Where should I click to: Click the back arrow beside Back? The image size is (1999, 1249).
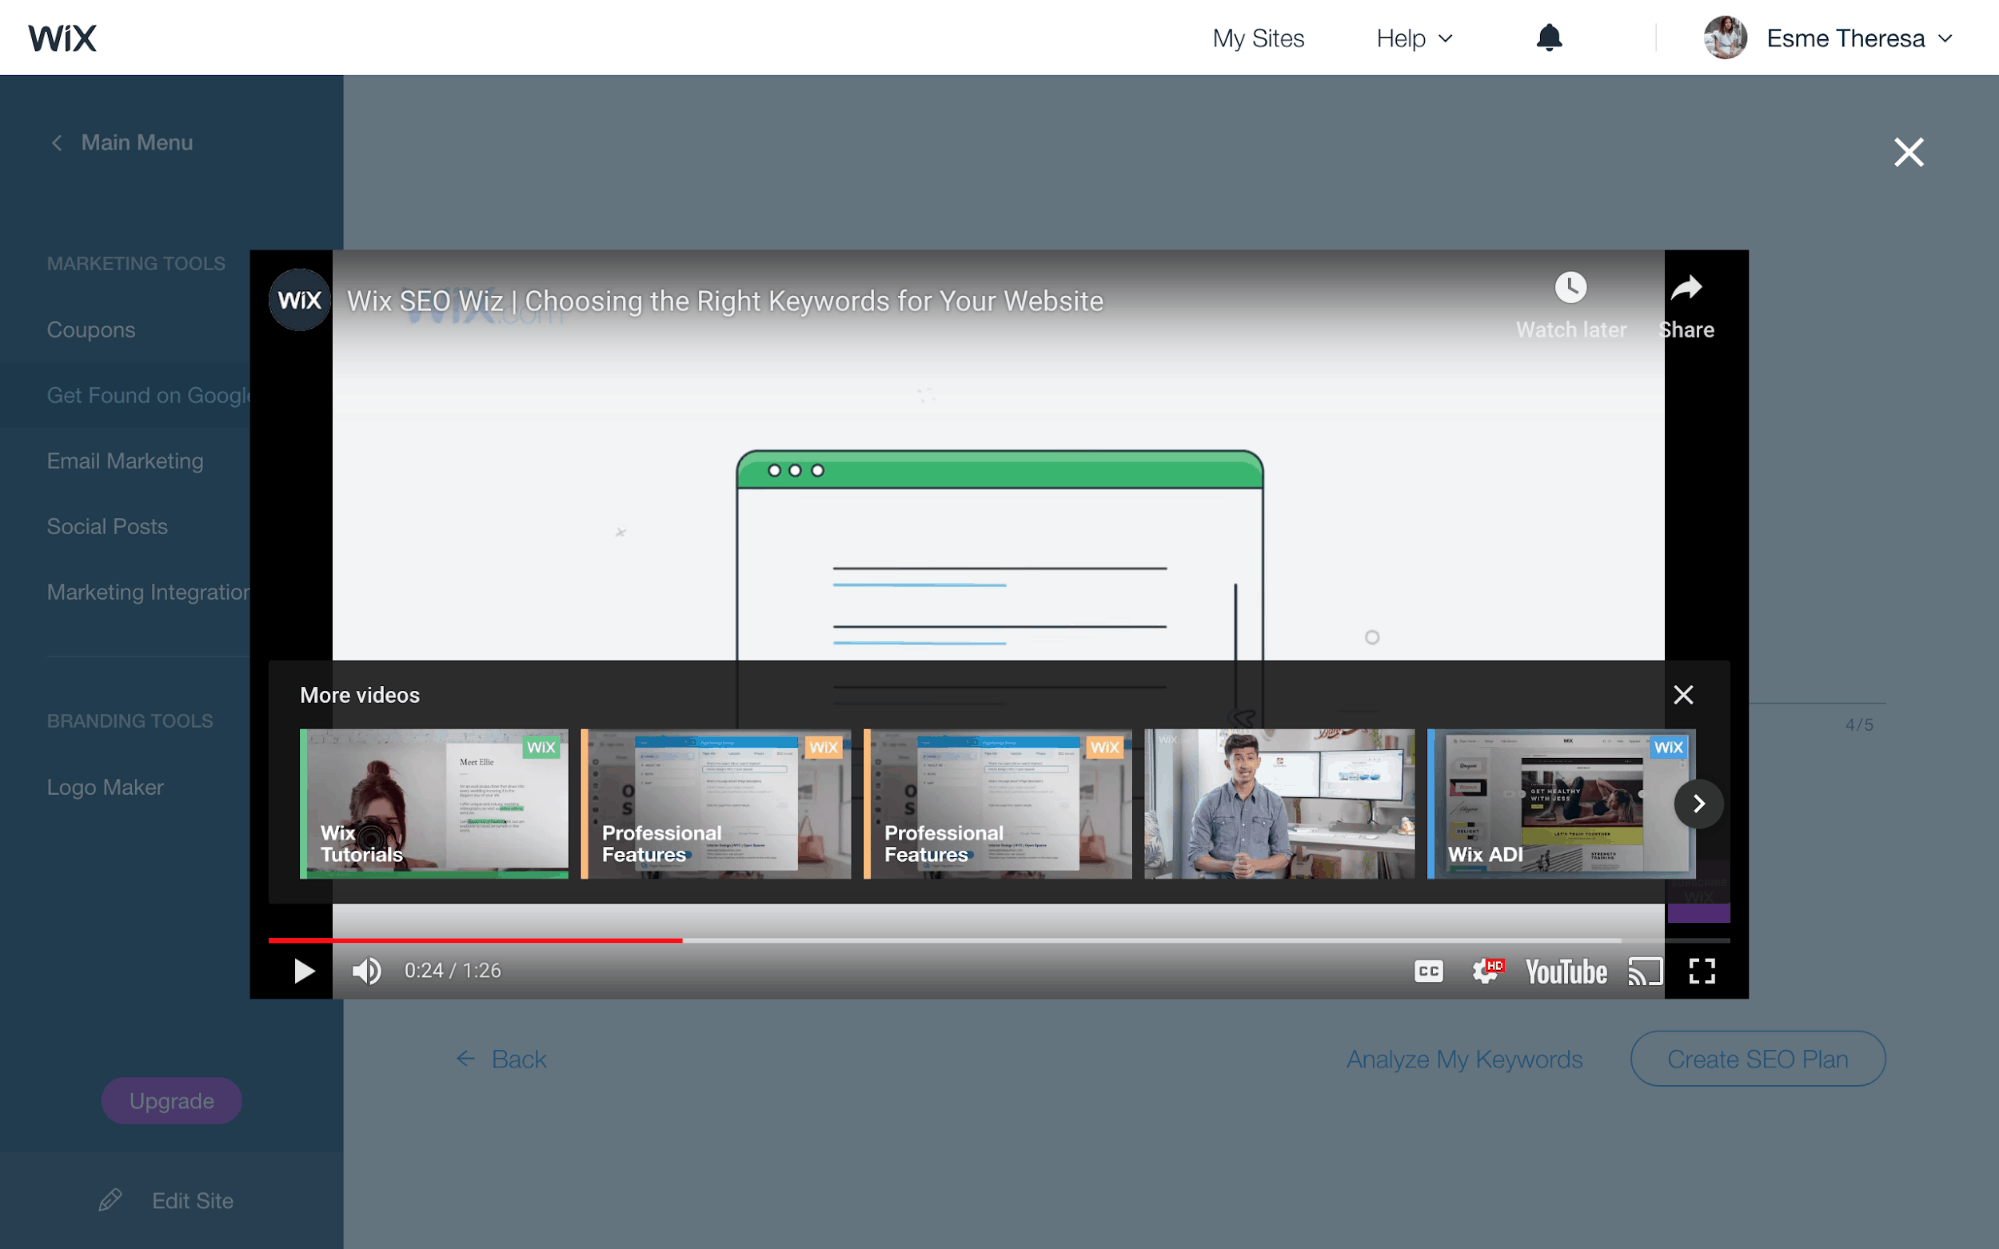click(x=465, y=1058)
